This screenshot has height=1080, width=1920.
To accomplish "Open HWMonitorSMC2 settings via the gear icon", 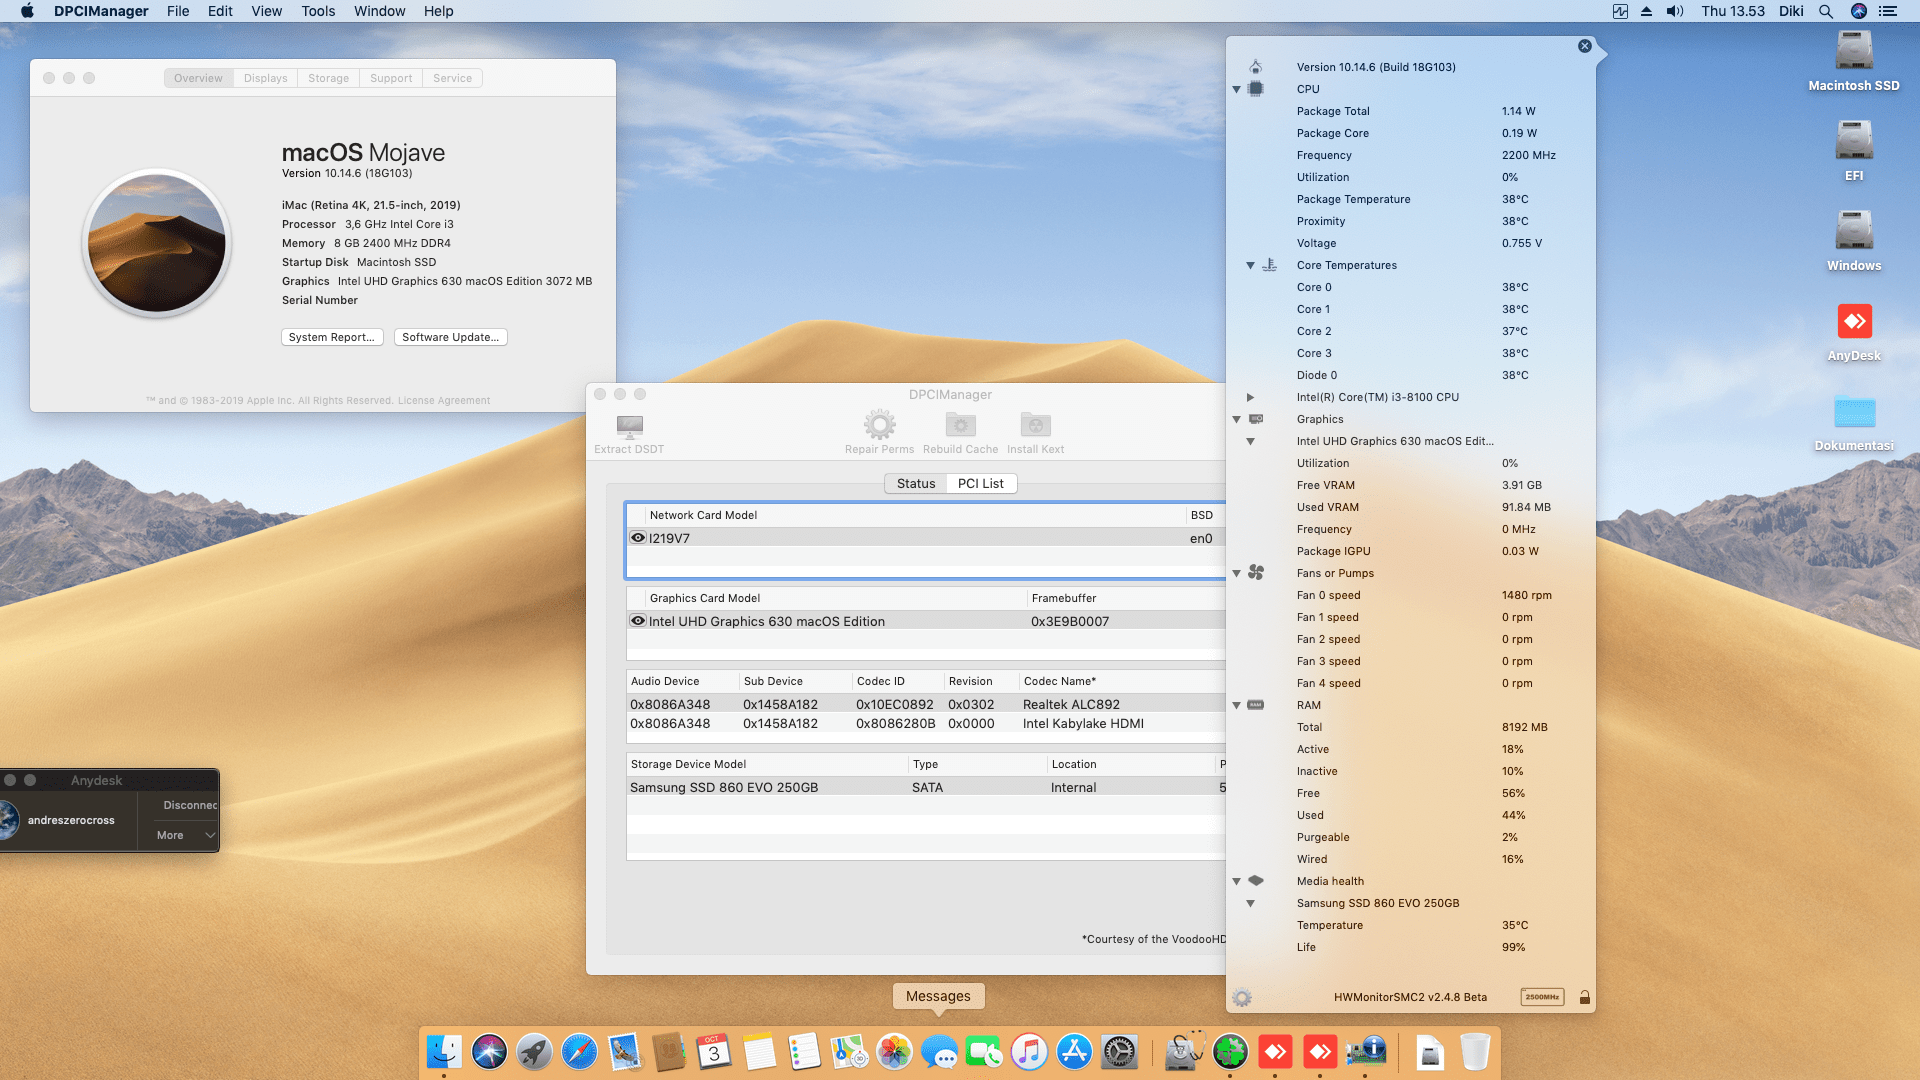I will click(x=1243, y=997).
